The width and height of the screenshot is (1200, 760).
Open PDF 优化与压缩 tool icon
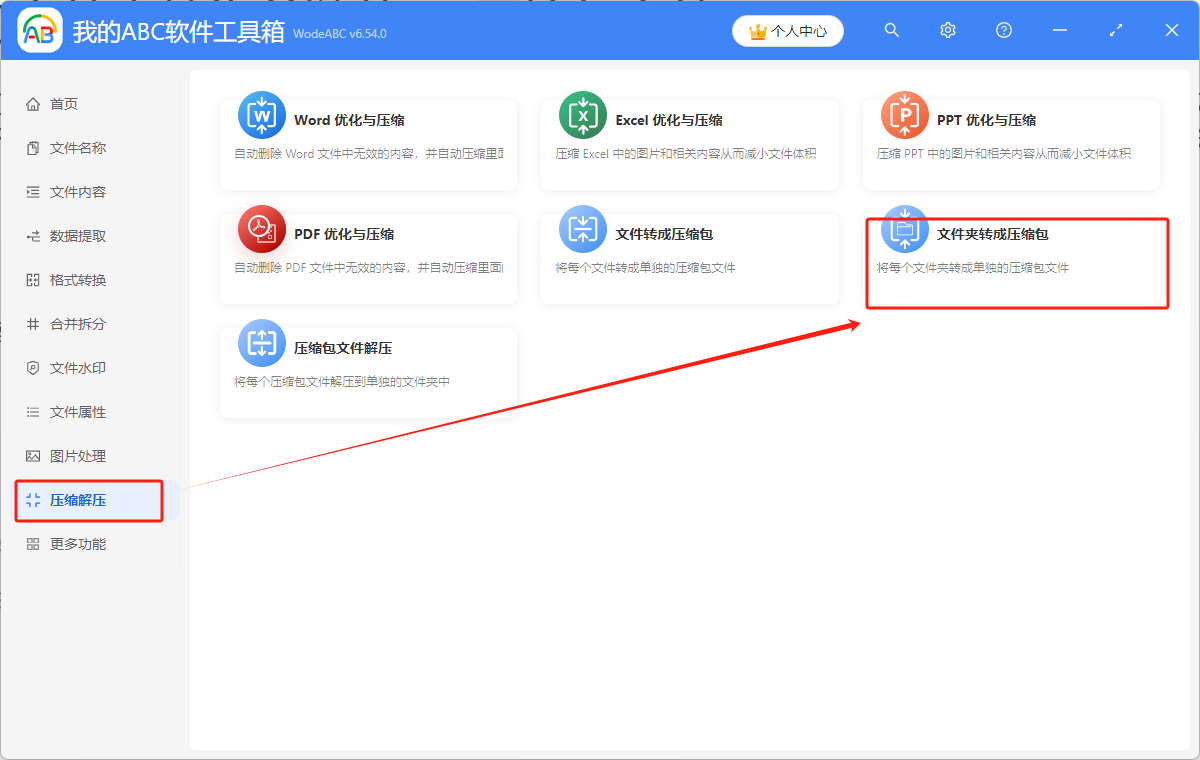pos(262,229)
